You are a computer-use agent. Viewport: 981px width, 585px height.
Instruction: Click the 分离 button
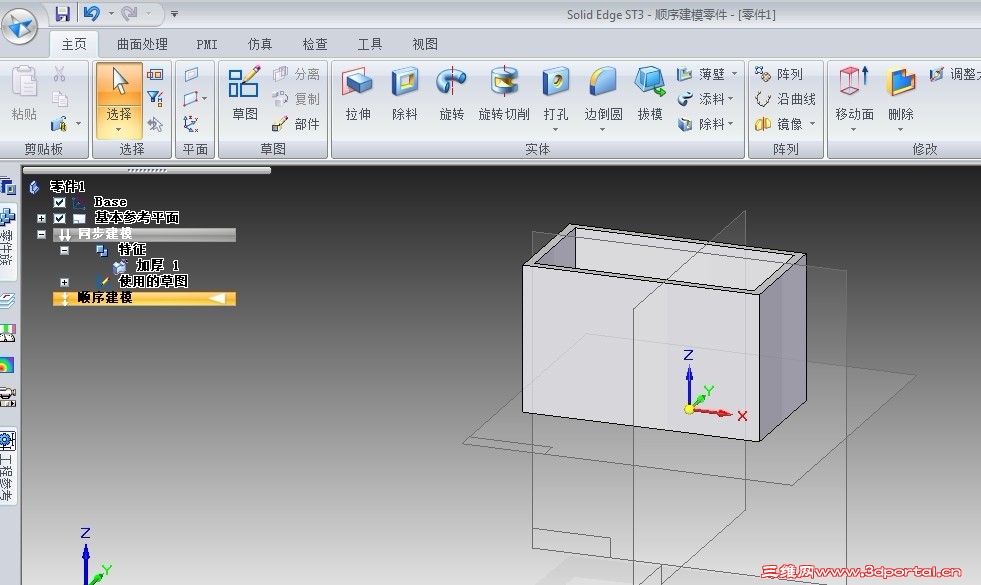297,74
